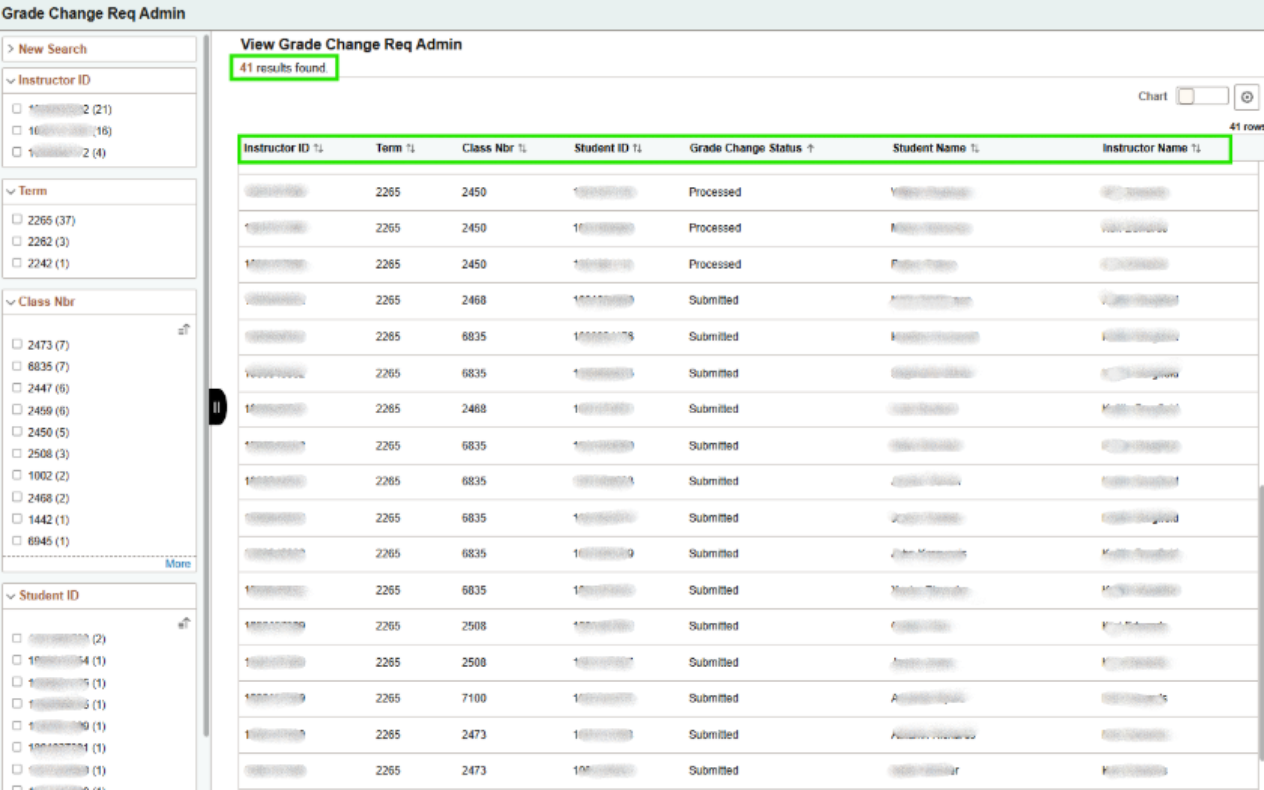Open the New Search option

[47, 49]
